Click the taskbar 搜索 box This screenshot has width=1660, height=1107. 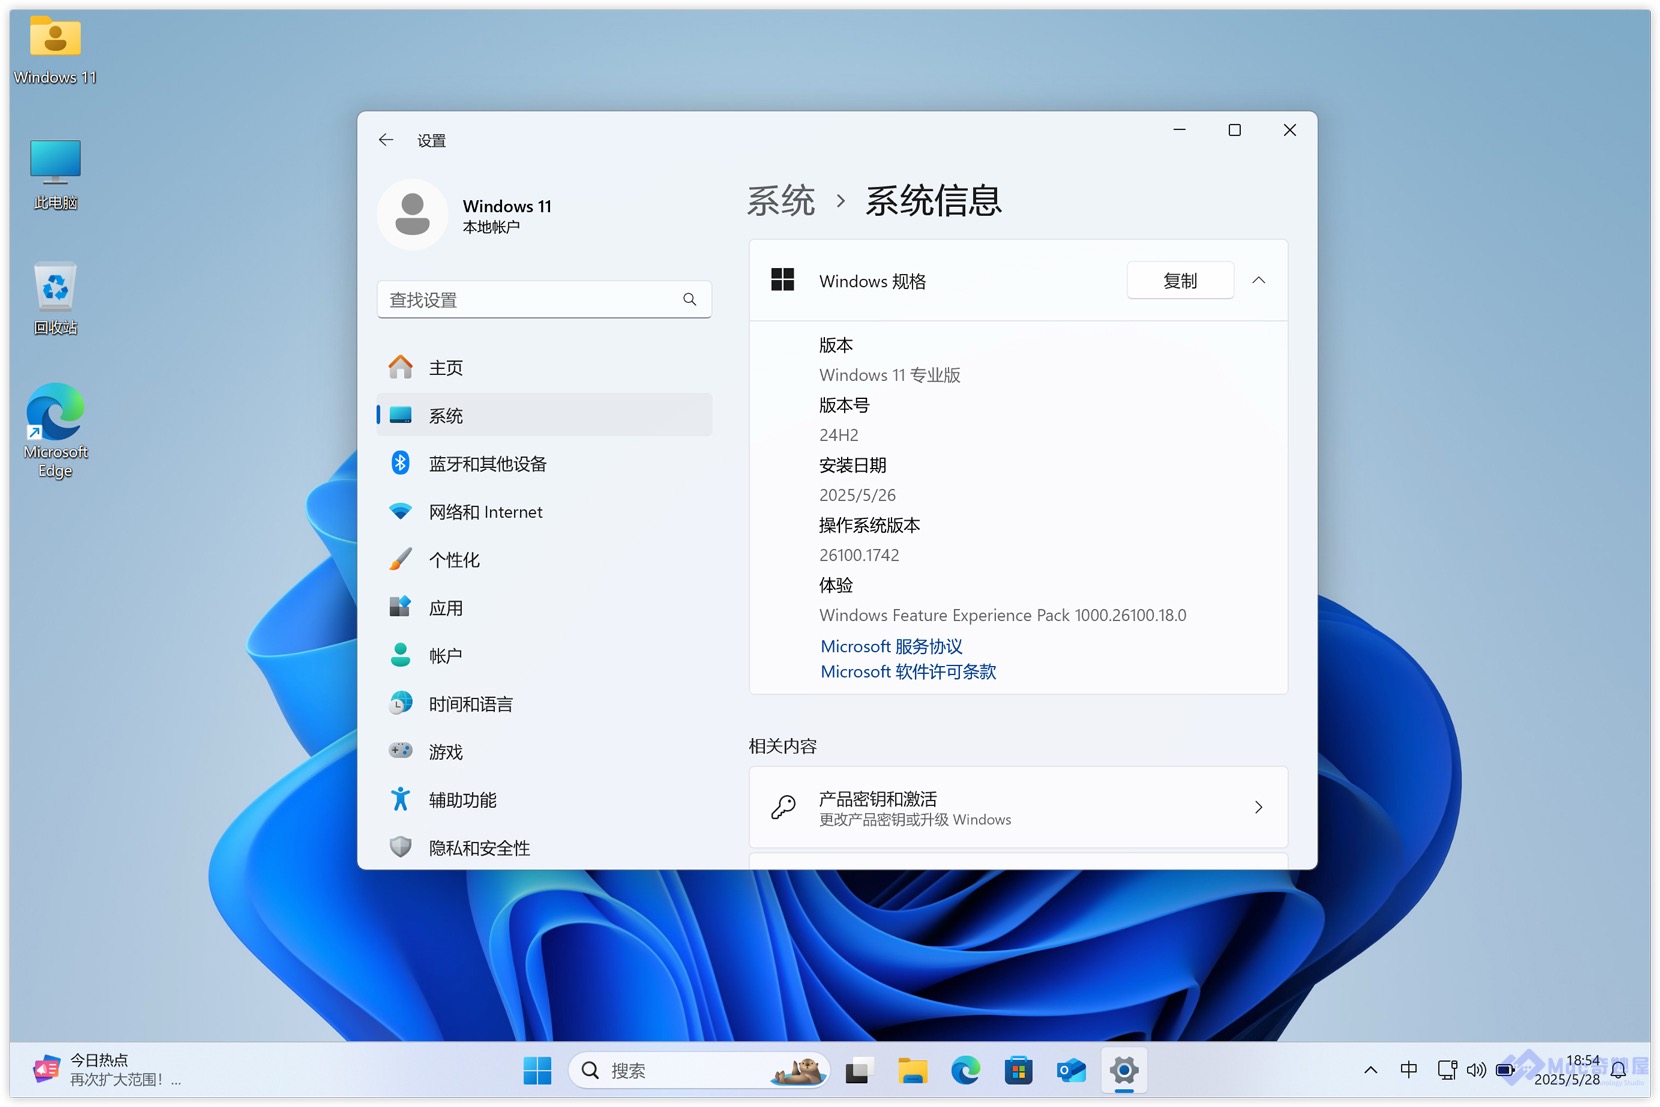[x=699, y=1070]
